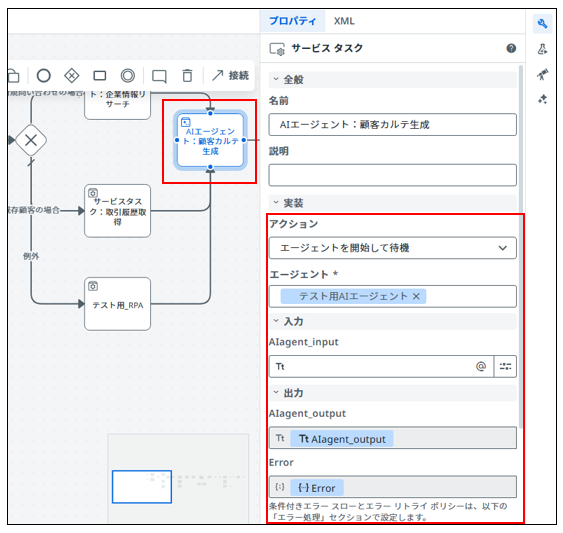563x533 pixels.
Task: Switch to the XML tab
Action: [x=344, y=21]
